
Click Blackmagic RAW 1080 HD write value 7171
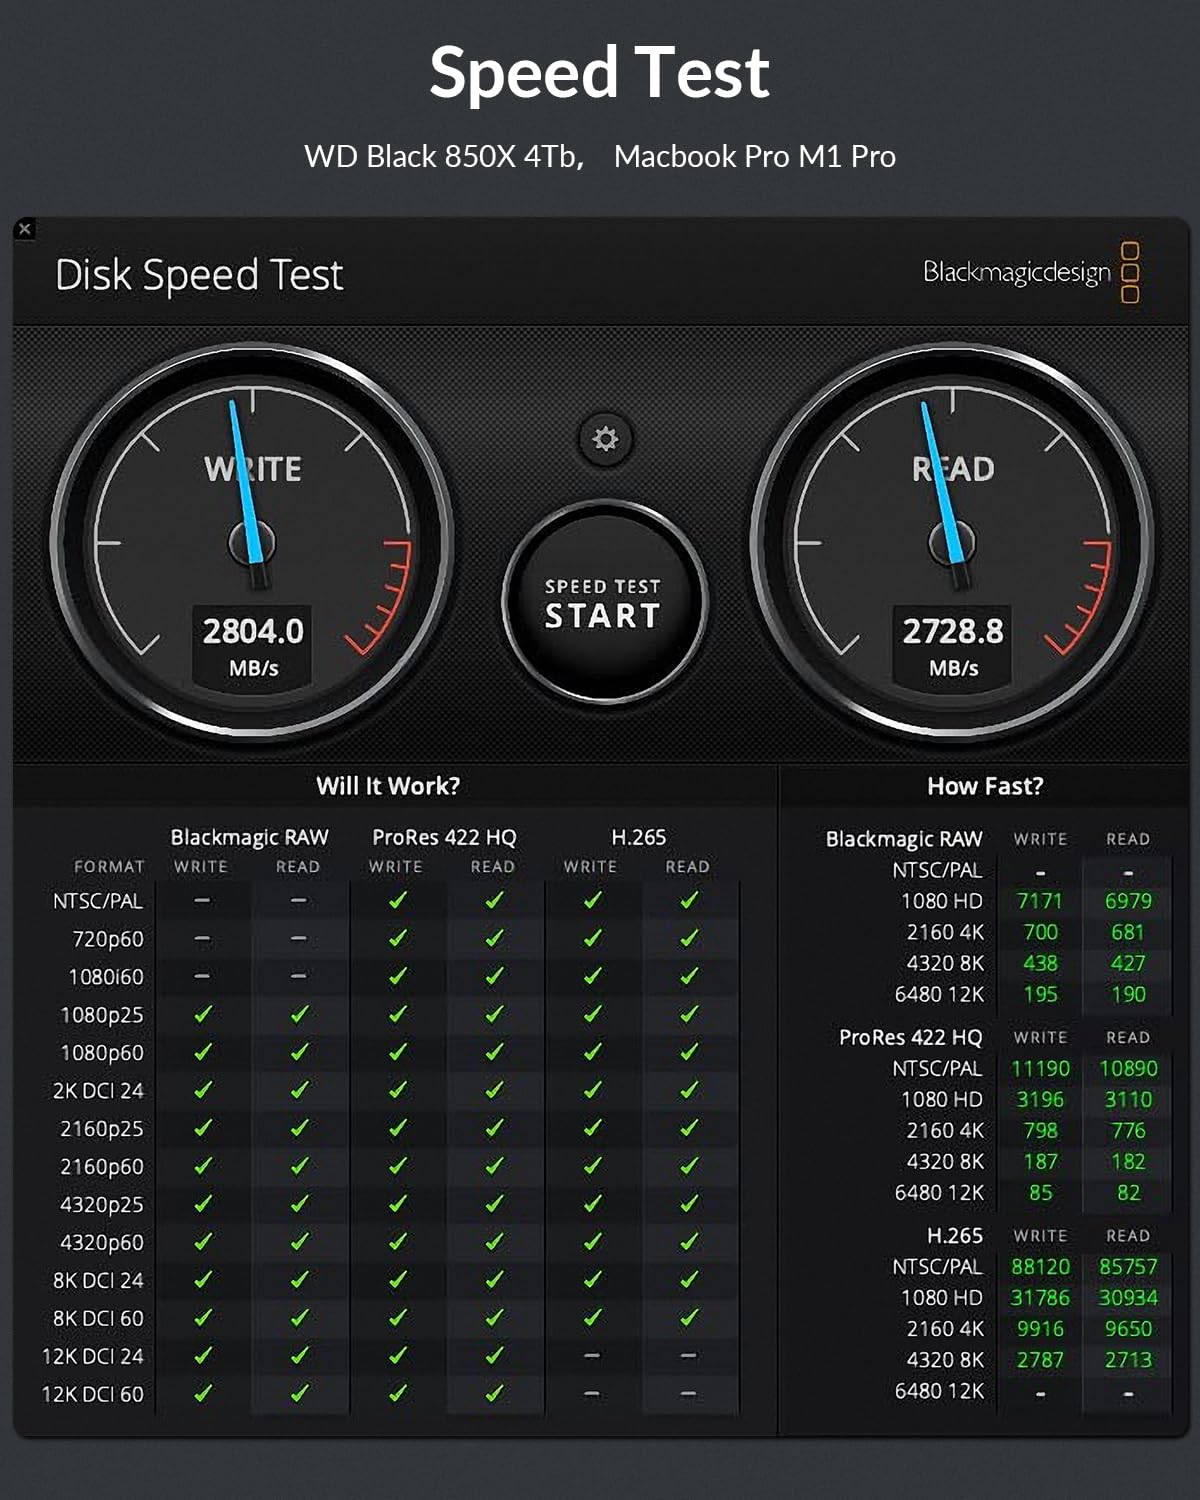point(1040,901)
